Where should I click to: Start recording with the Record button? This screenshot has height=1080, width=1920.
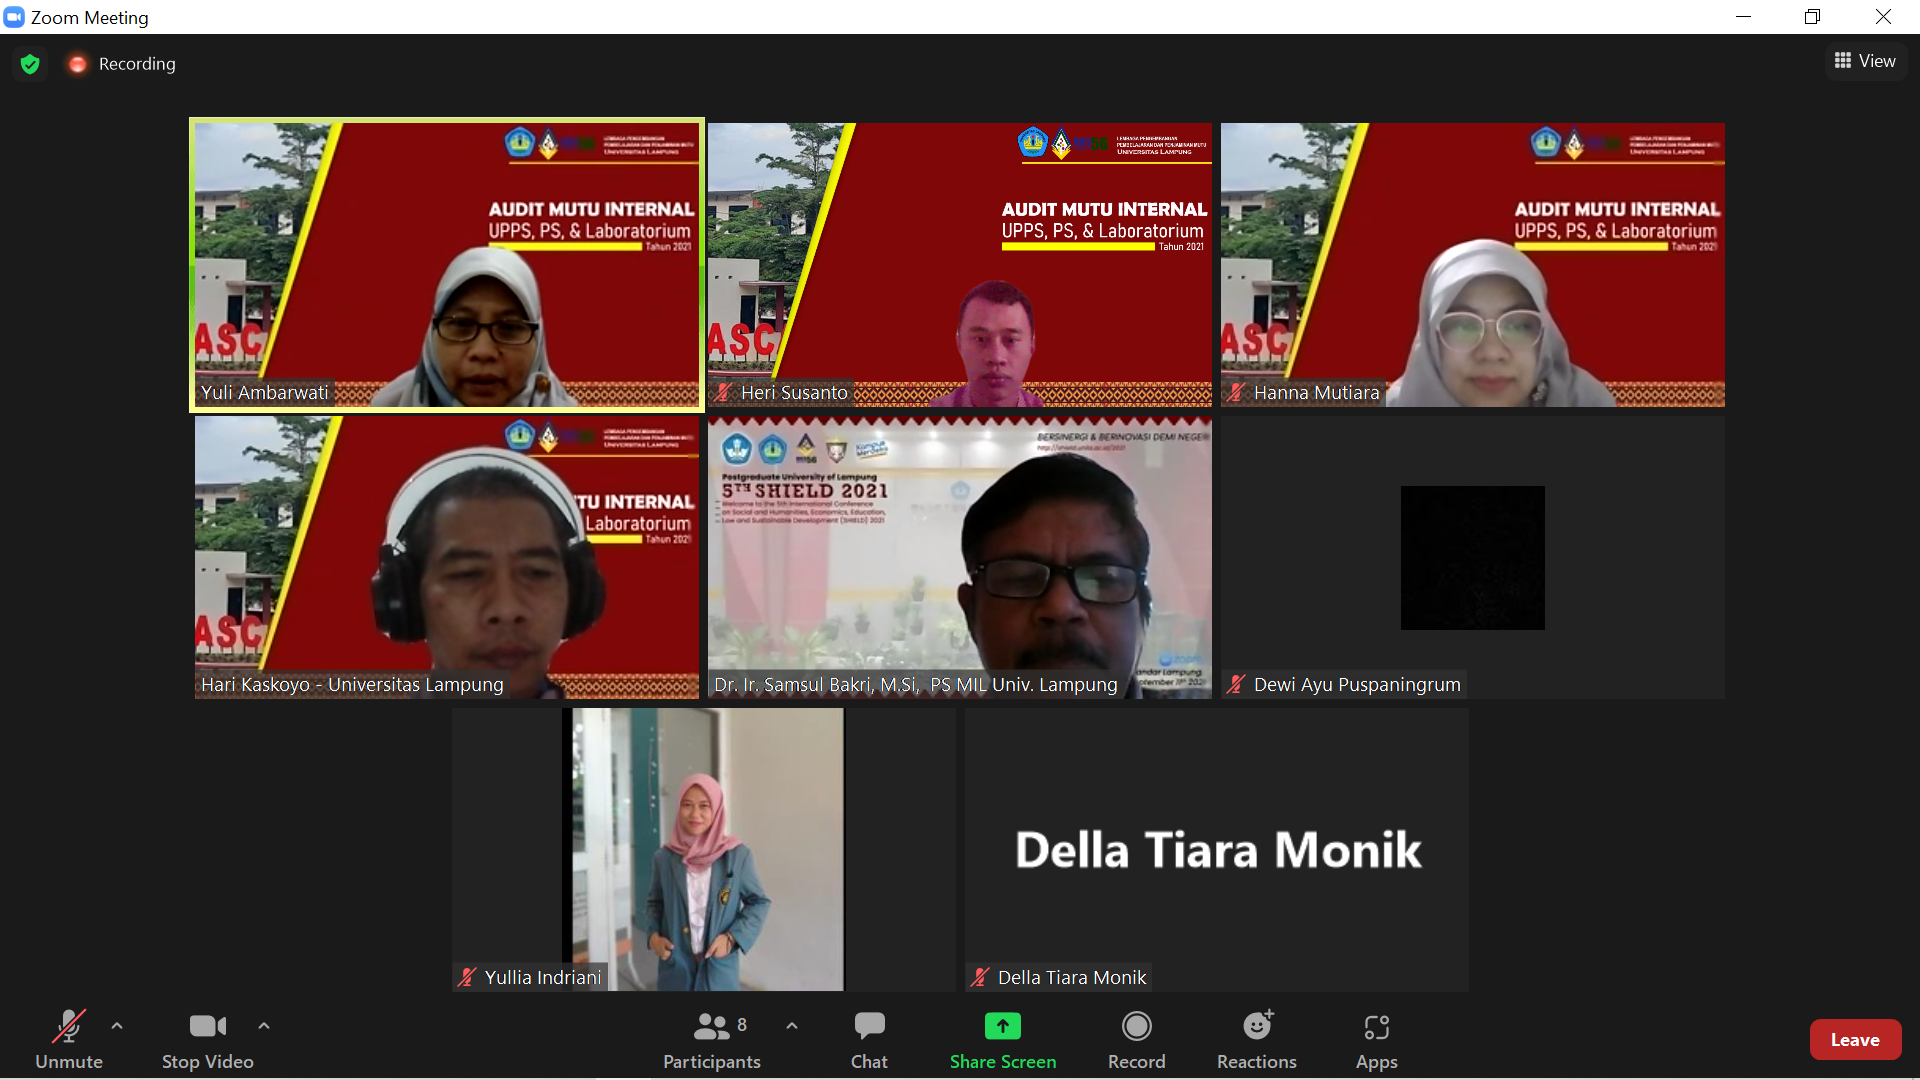[1136, 1040]
